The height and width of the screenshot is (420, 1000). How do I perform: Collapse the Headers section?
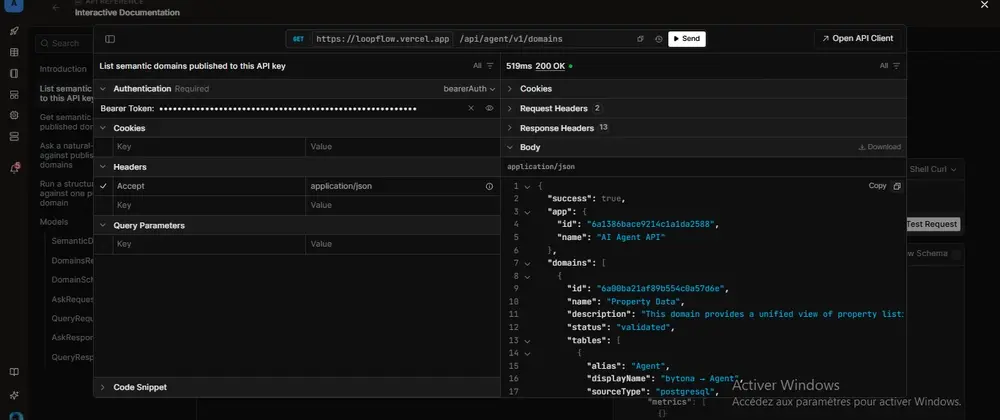point(103,167)
